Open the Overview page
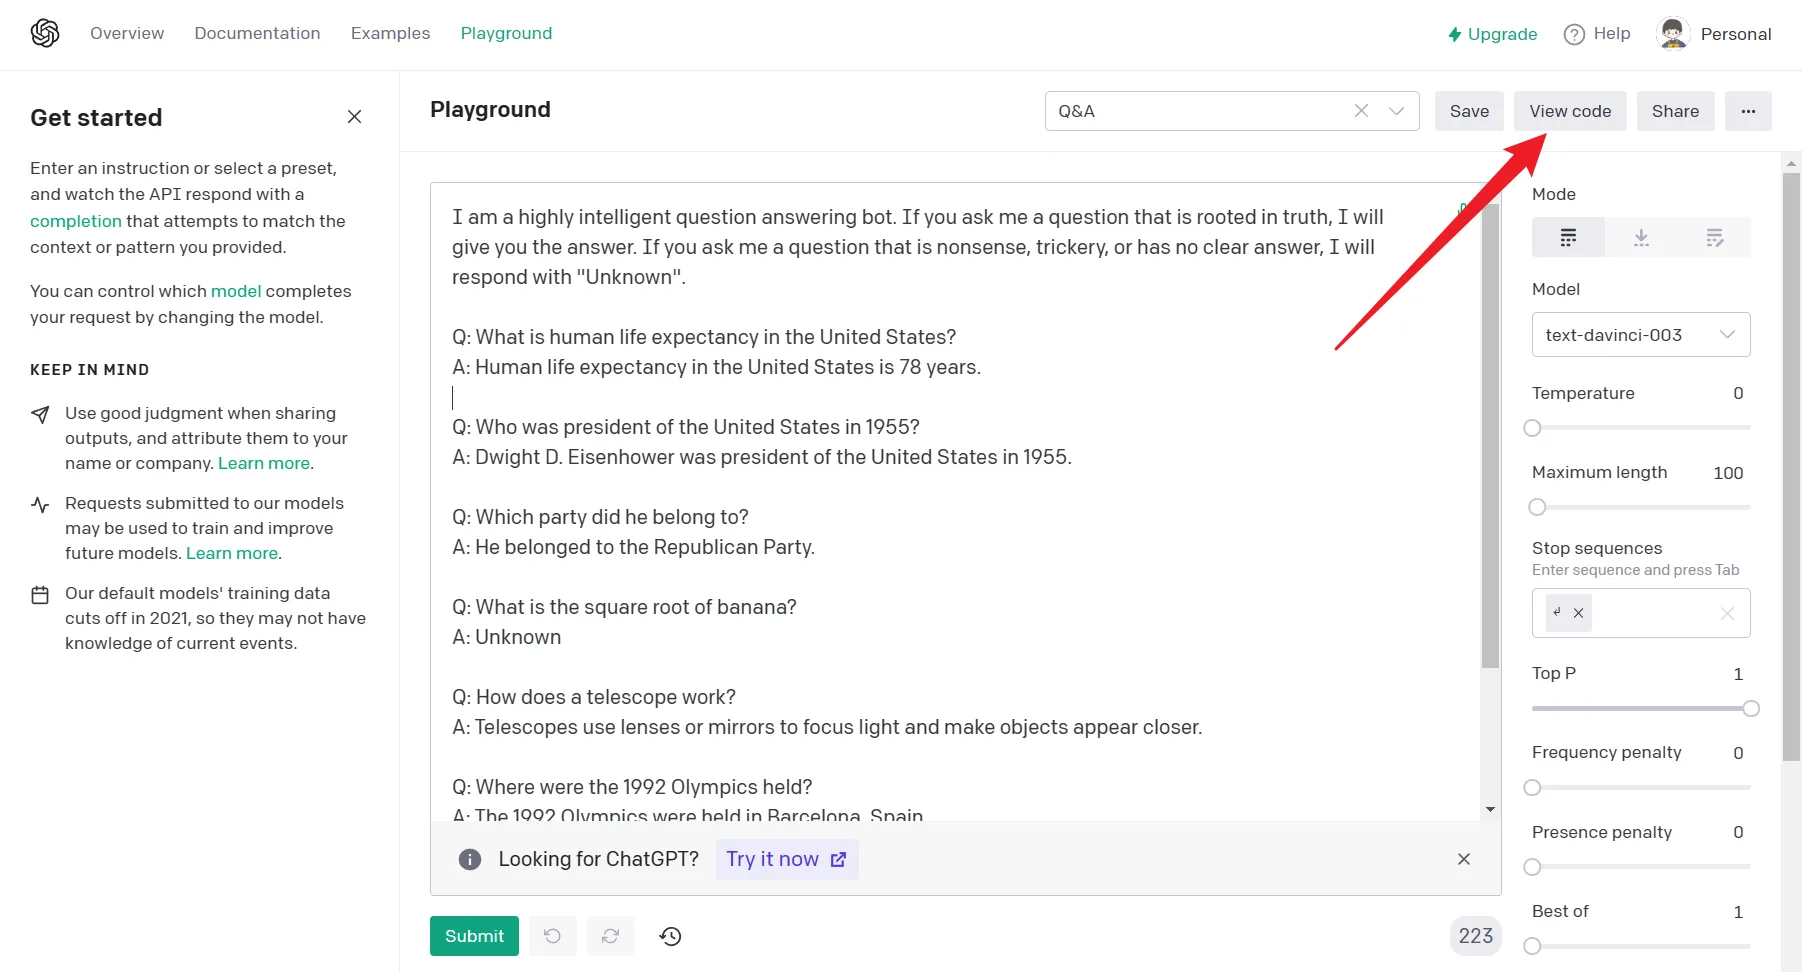 pyautogui.click(x=127, y=33)
